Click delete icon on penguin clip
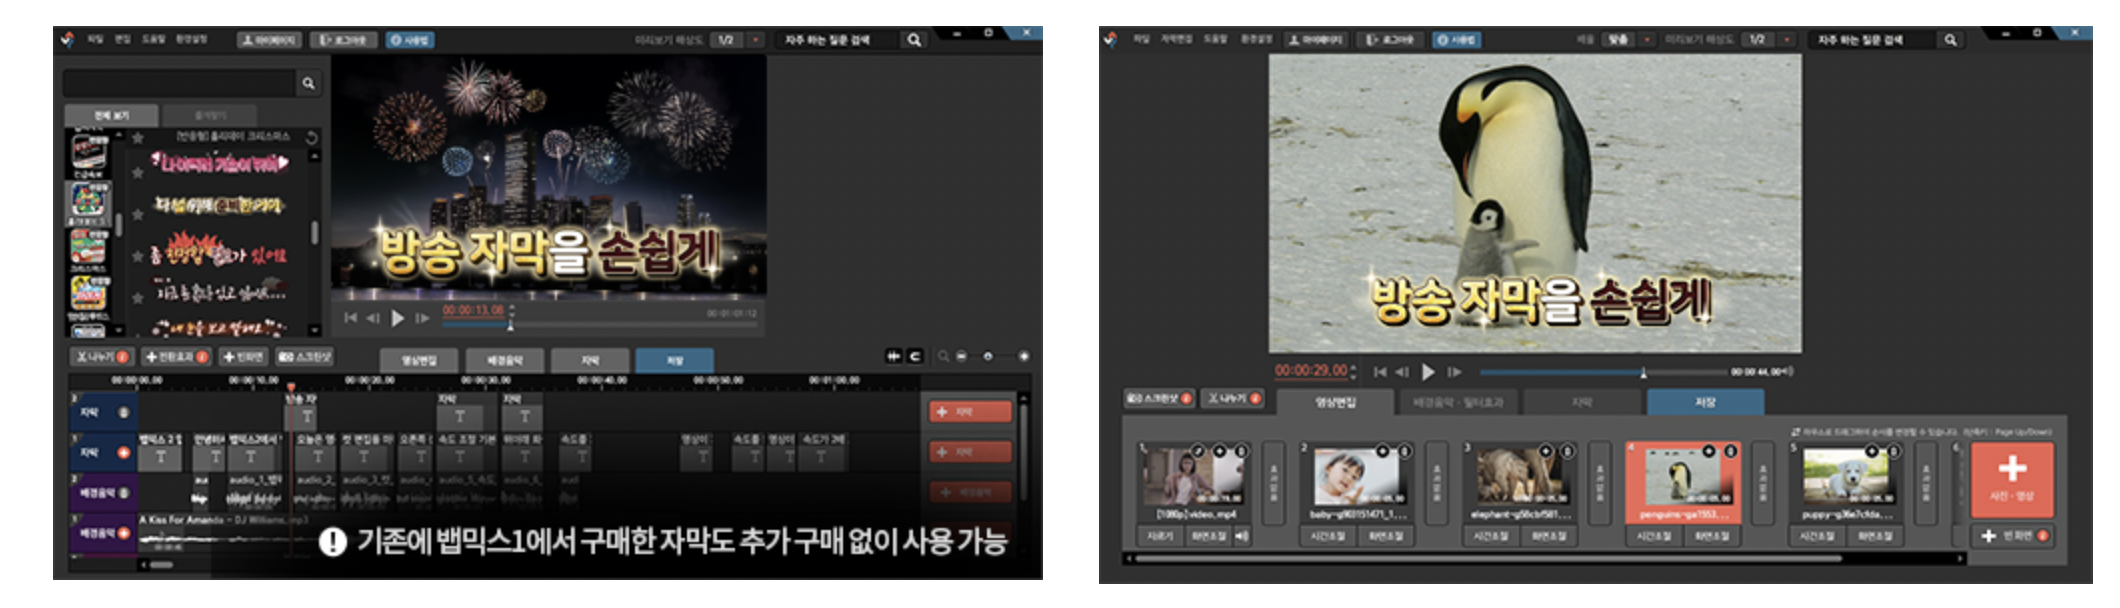 1730,452
